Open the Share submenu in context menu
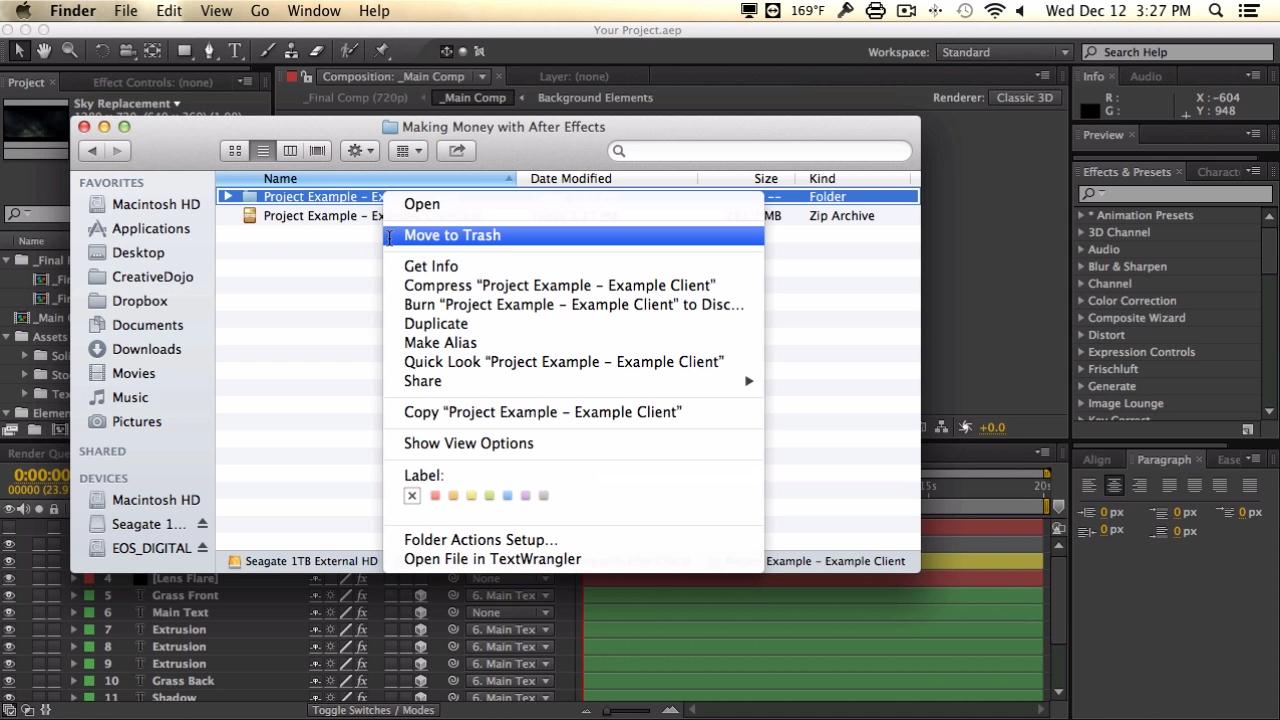1280x720 pixels. [x=574, y=380]
